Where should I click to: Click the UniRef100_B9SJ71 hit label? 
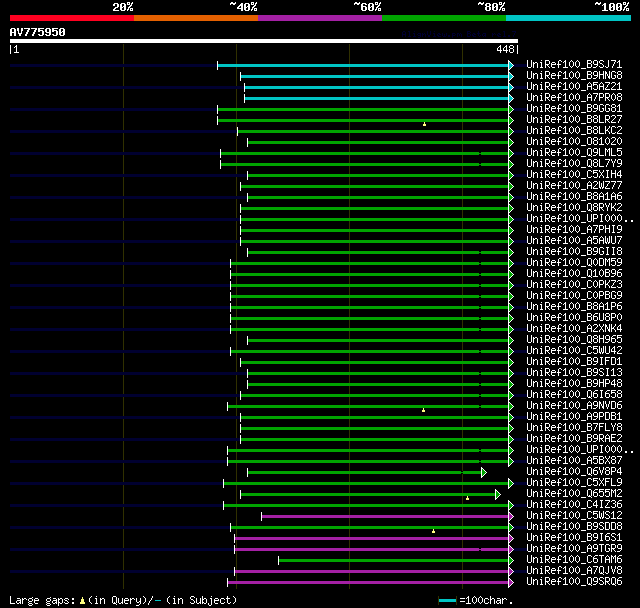[x=574, y=64]
